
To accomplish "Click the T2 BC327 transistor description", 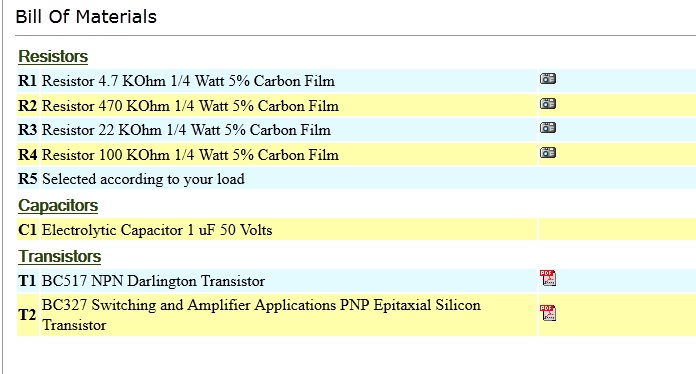I will click(x=261, y=315).
